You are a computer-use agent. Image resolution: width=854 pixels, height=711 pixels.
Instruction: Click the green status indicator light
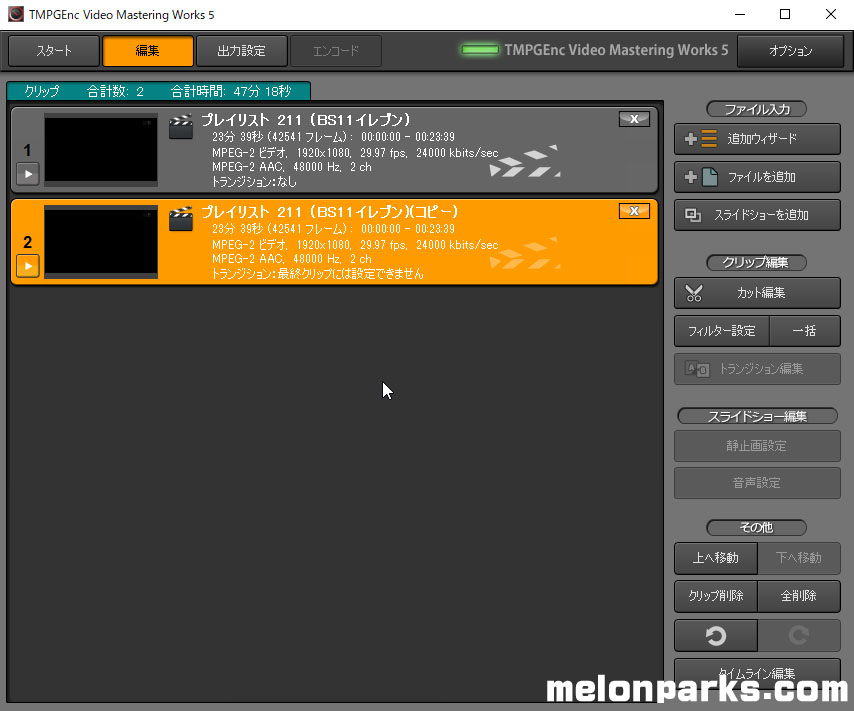[480, 50]
